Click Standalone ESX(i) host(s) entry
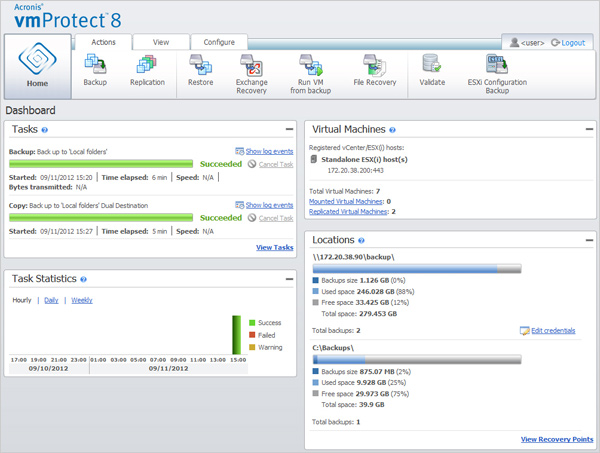The image size is (600, 453). 364,159
